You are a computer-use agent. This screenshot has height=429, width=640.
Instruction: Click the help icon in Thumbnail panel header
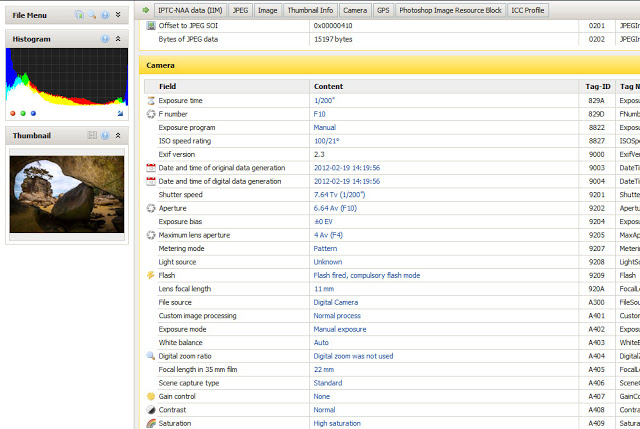coord(105,135)
